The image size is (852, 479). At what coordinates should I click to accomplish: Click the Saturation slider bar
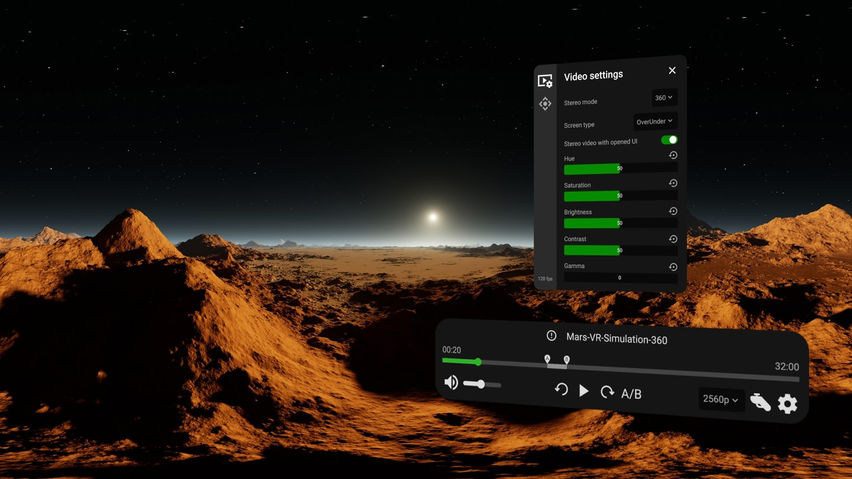click(x=621, y=196)
